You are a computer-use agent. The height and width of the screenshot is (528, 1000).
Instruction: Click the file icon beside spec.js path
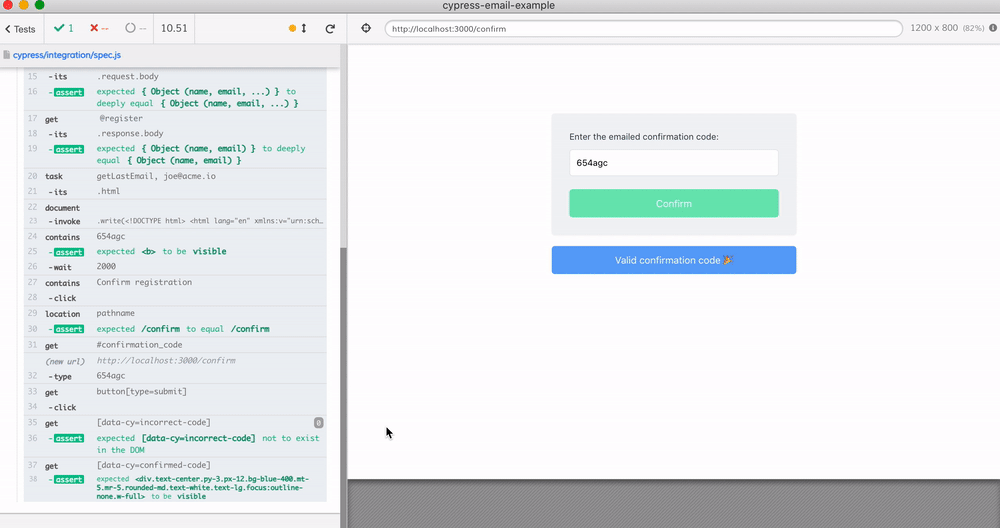(x=7, y=55)
